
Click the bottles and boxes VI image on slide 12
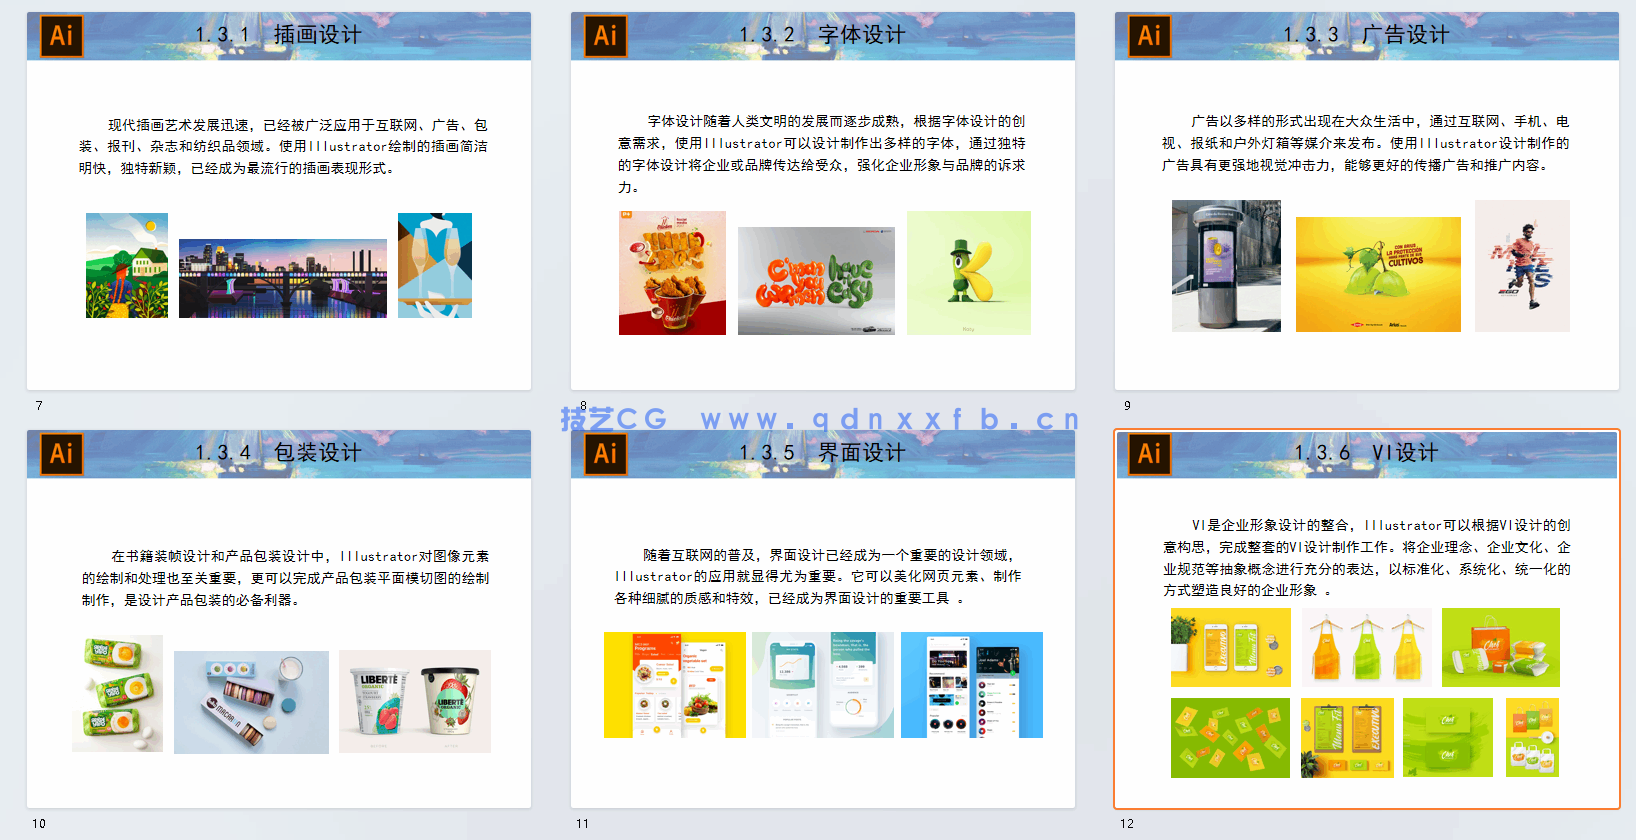[x=1533, y=738]
